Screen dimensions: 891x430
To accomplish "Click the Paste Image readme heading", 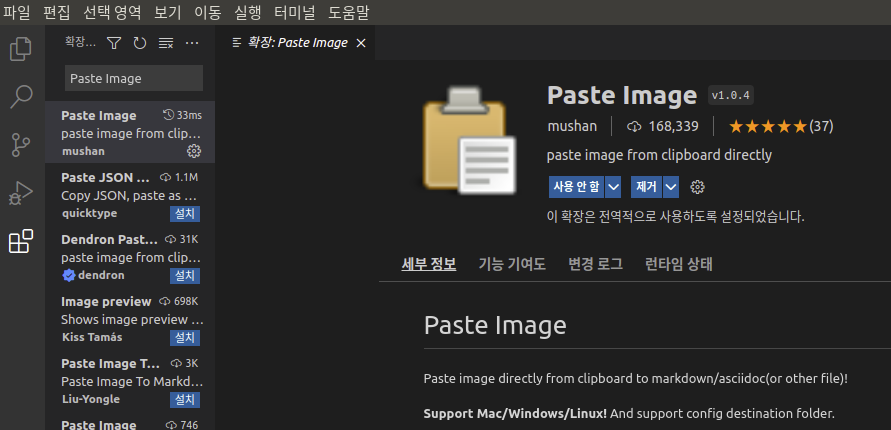I will 495,325.
